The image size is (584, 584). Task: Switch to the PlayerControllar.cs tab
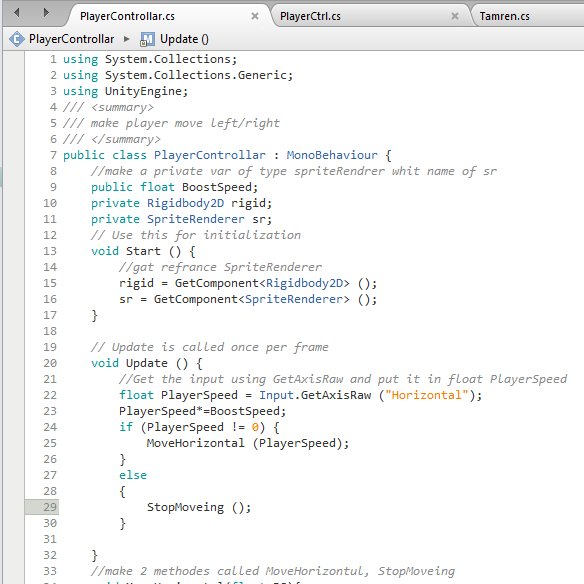tap(127, 16)
